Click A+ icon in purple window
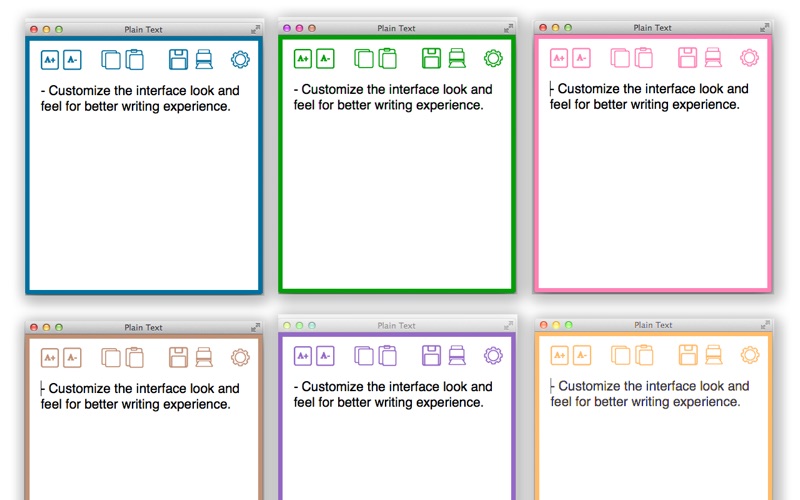Viewport: 800px width, 500px height. (x=303, y=356)
